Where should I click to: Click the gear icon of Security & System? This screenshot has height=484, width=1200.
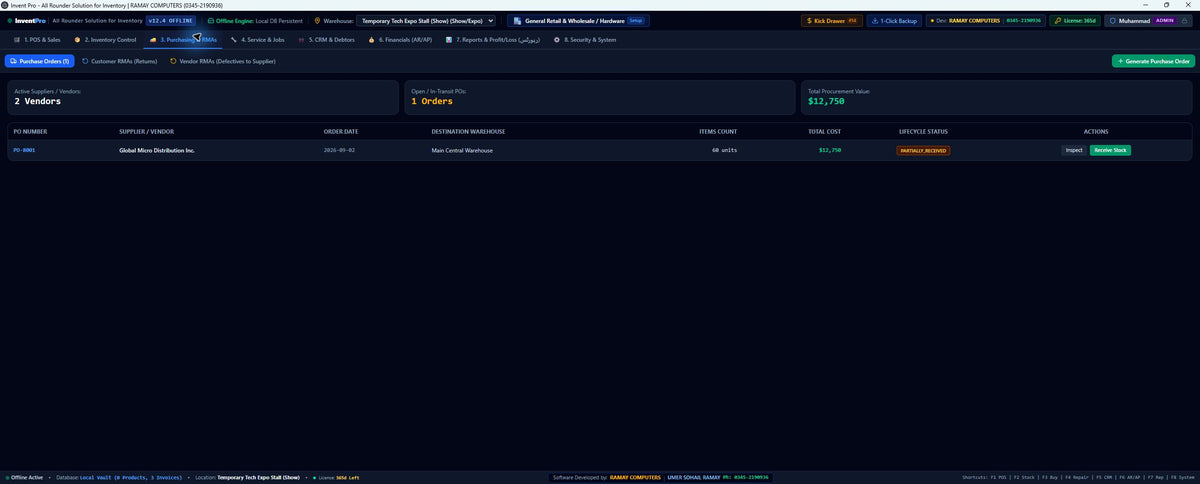point(557,40)
